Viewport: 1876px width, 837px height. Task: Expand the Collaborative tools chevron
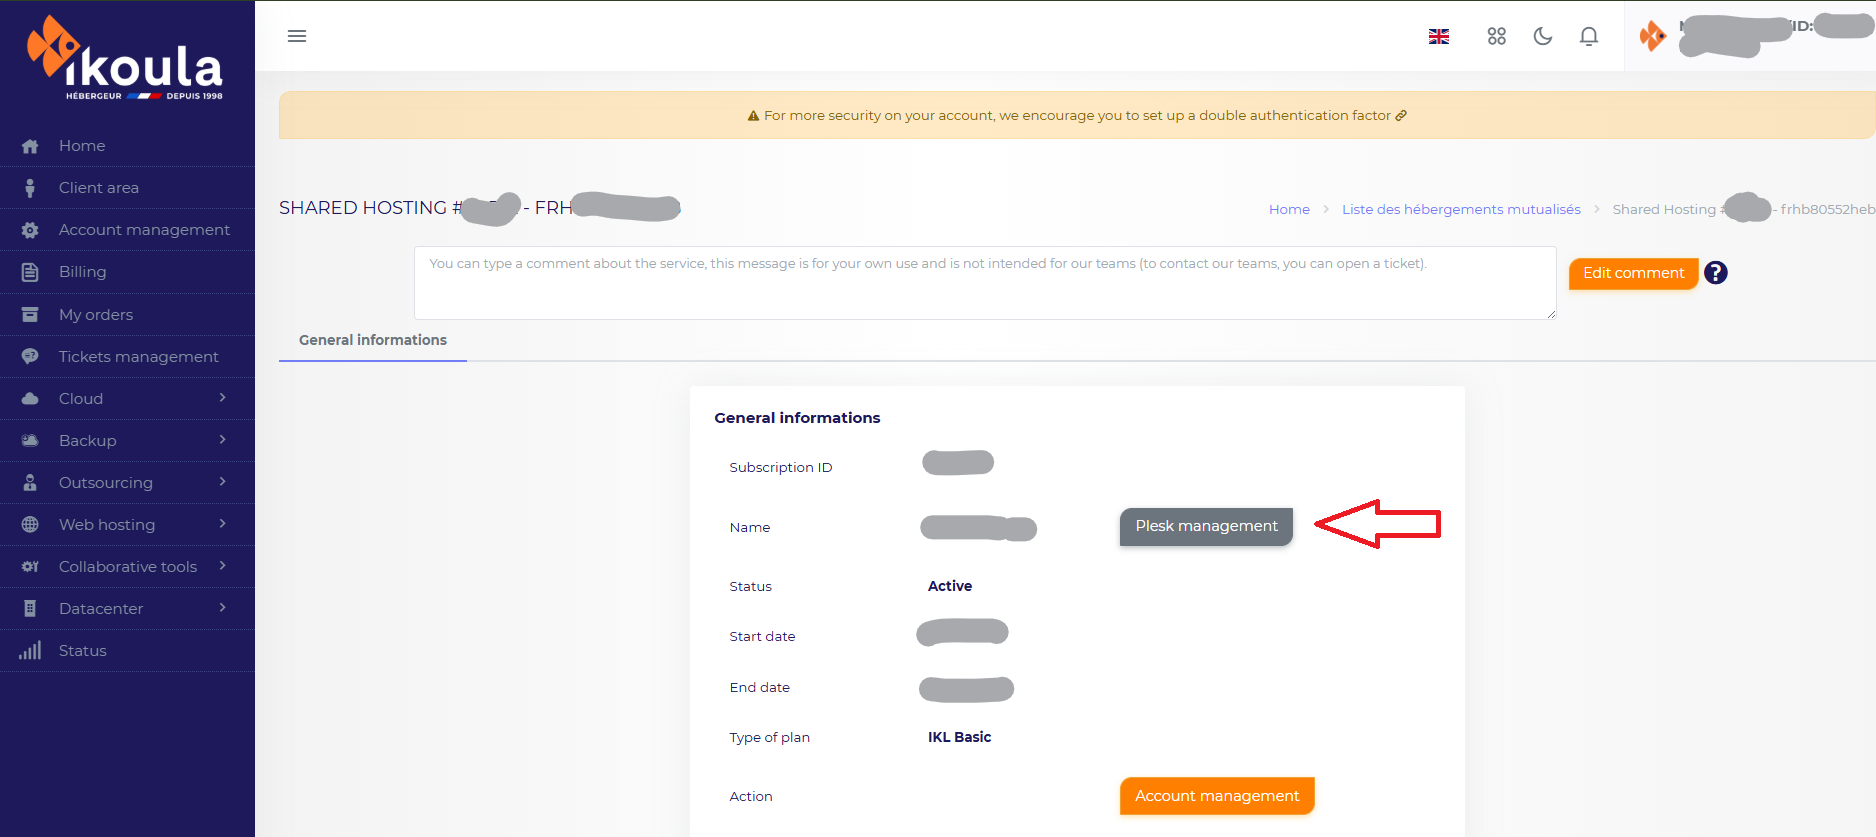[222, 566]
